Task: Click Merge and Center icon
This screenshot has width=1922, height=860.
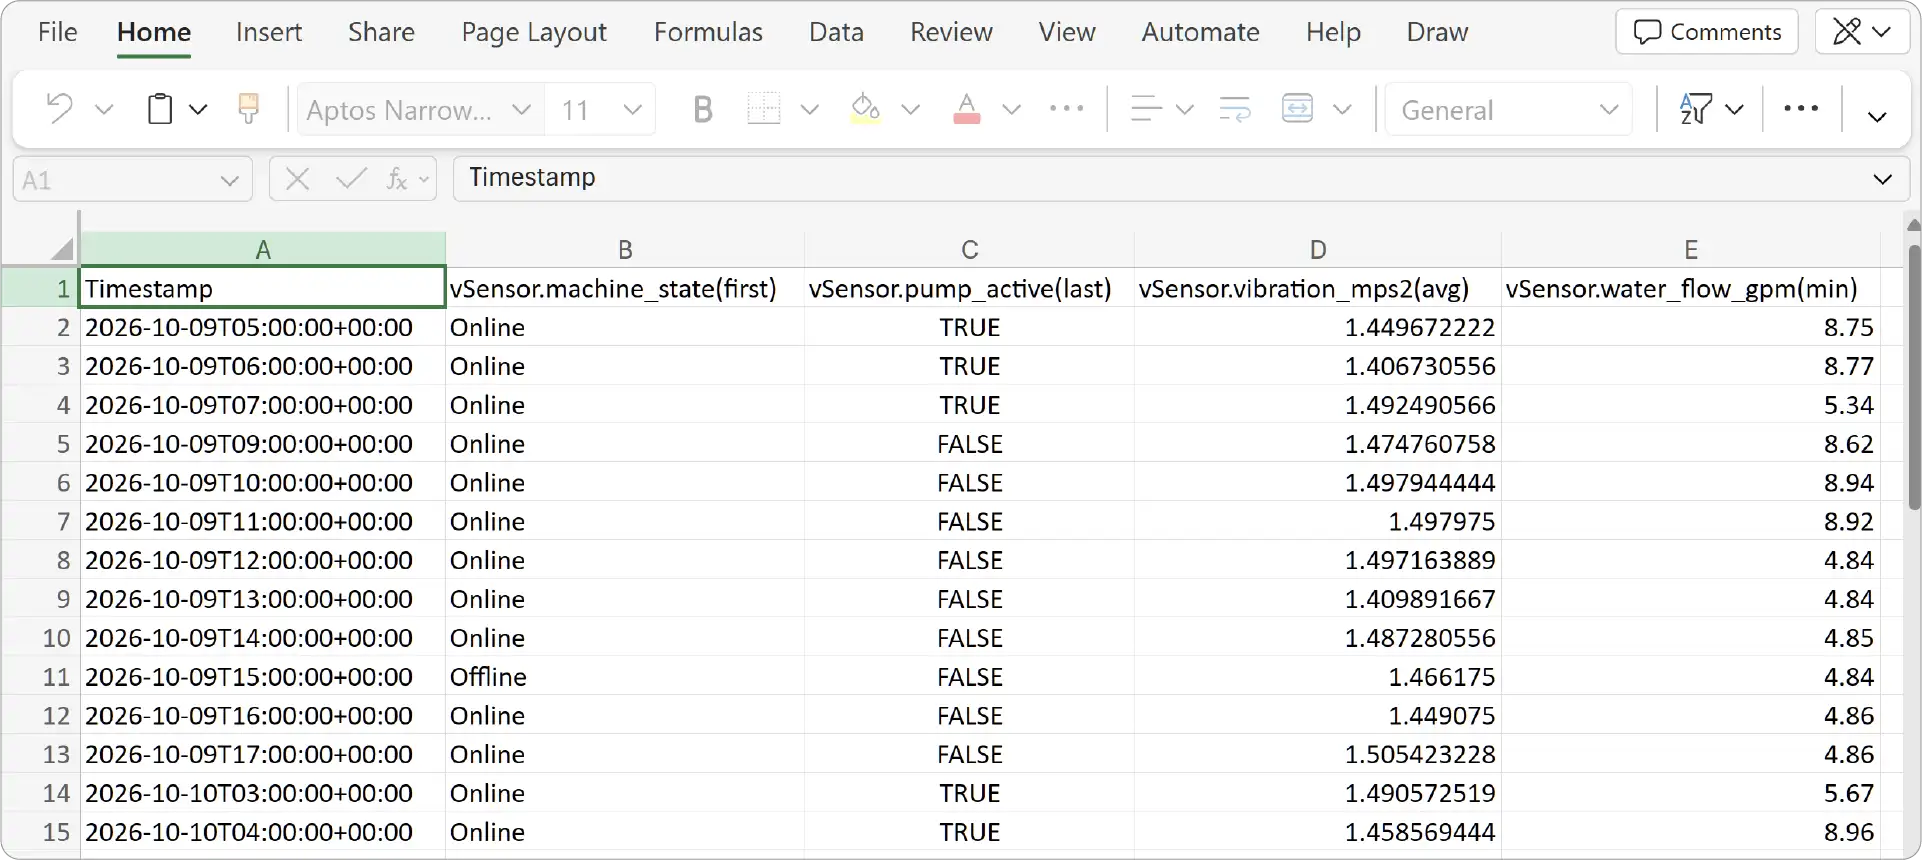Action: (x=1297, y=109)
